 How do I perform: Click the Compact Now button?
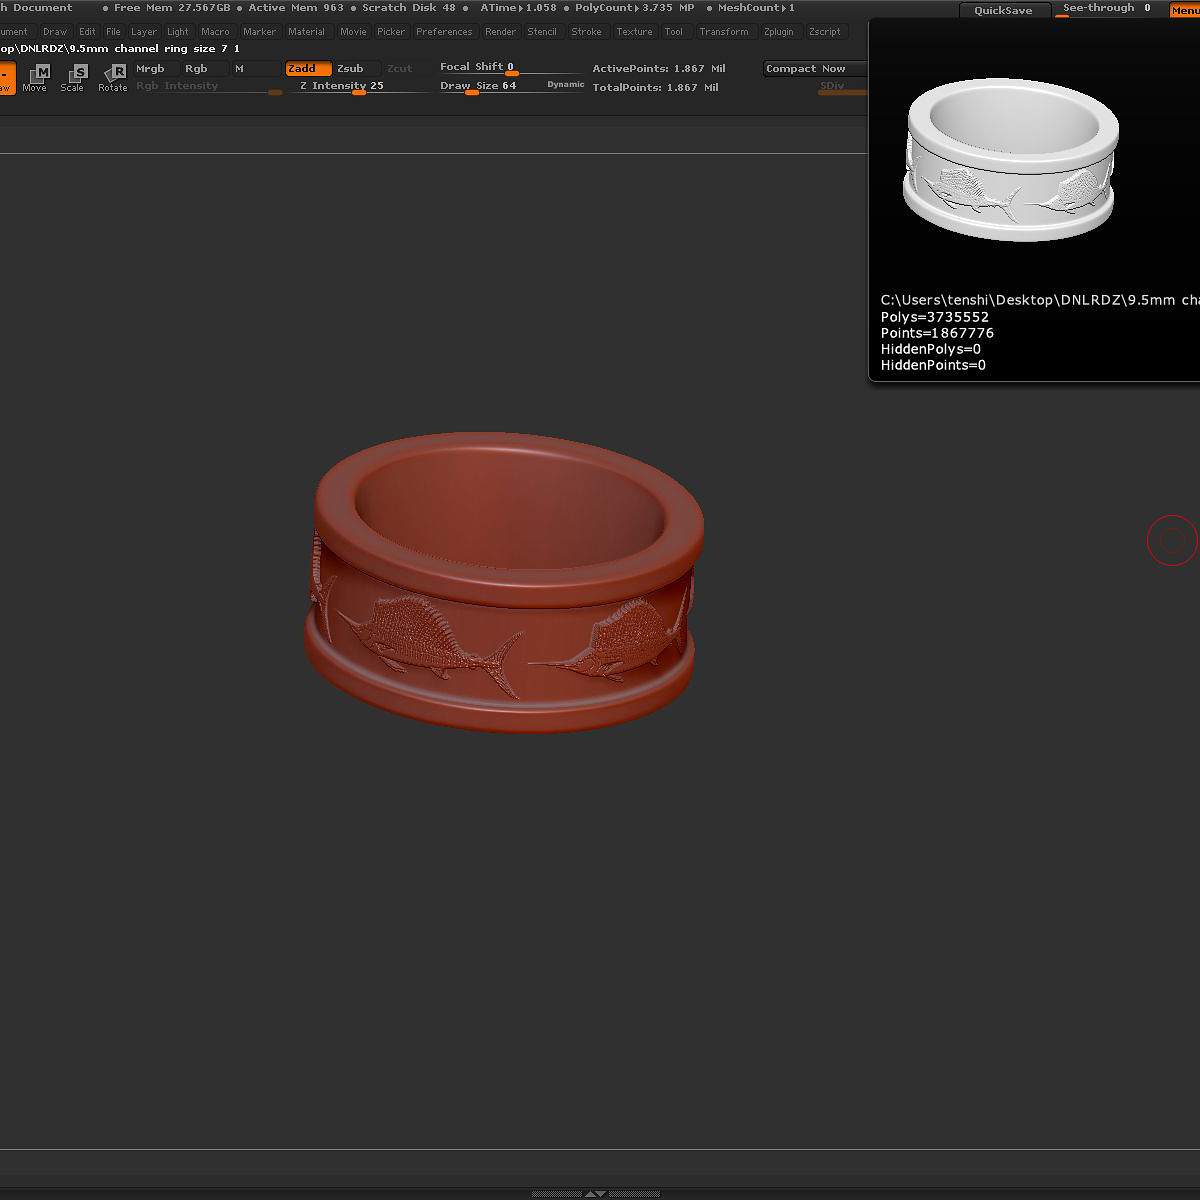(x=814, y=69)
